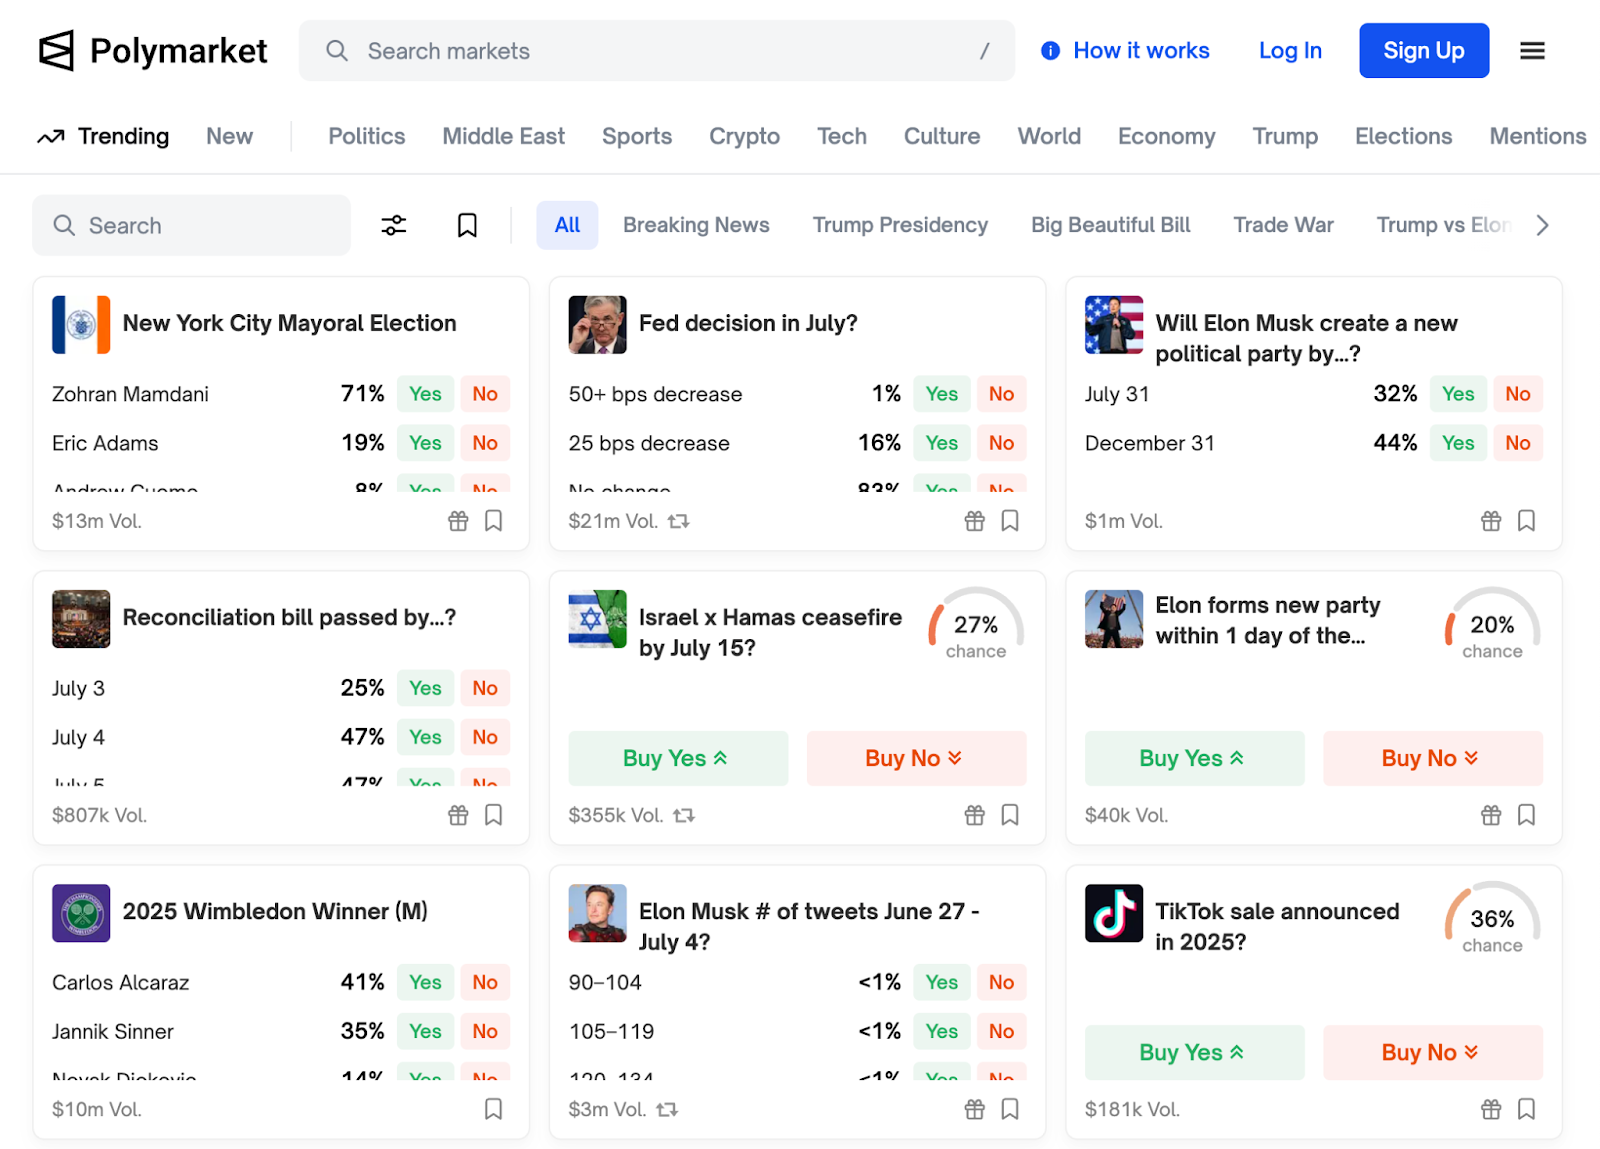Click the filter sliders icon

coord(394,225)
